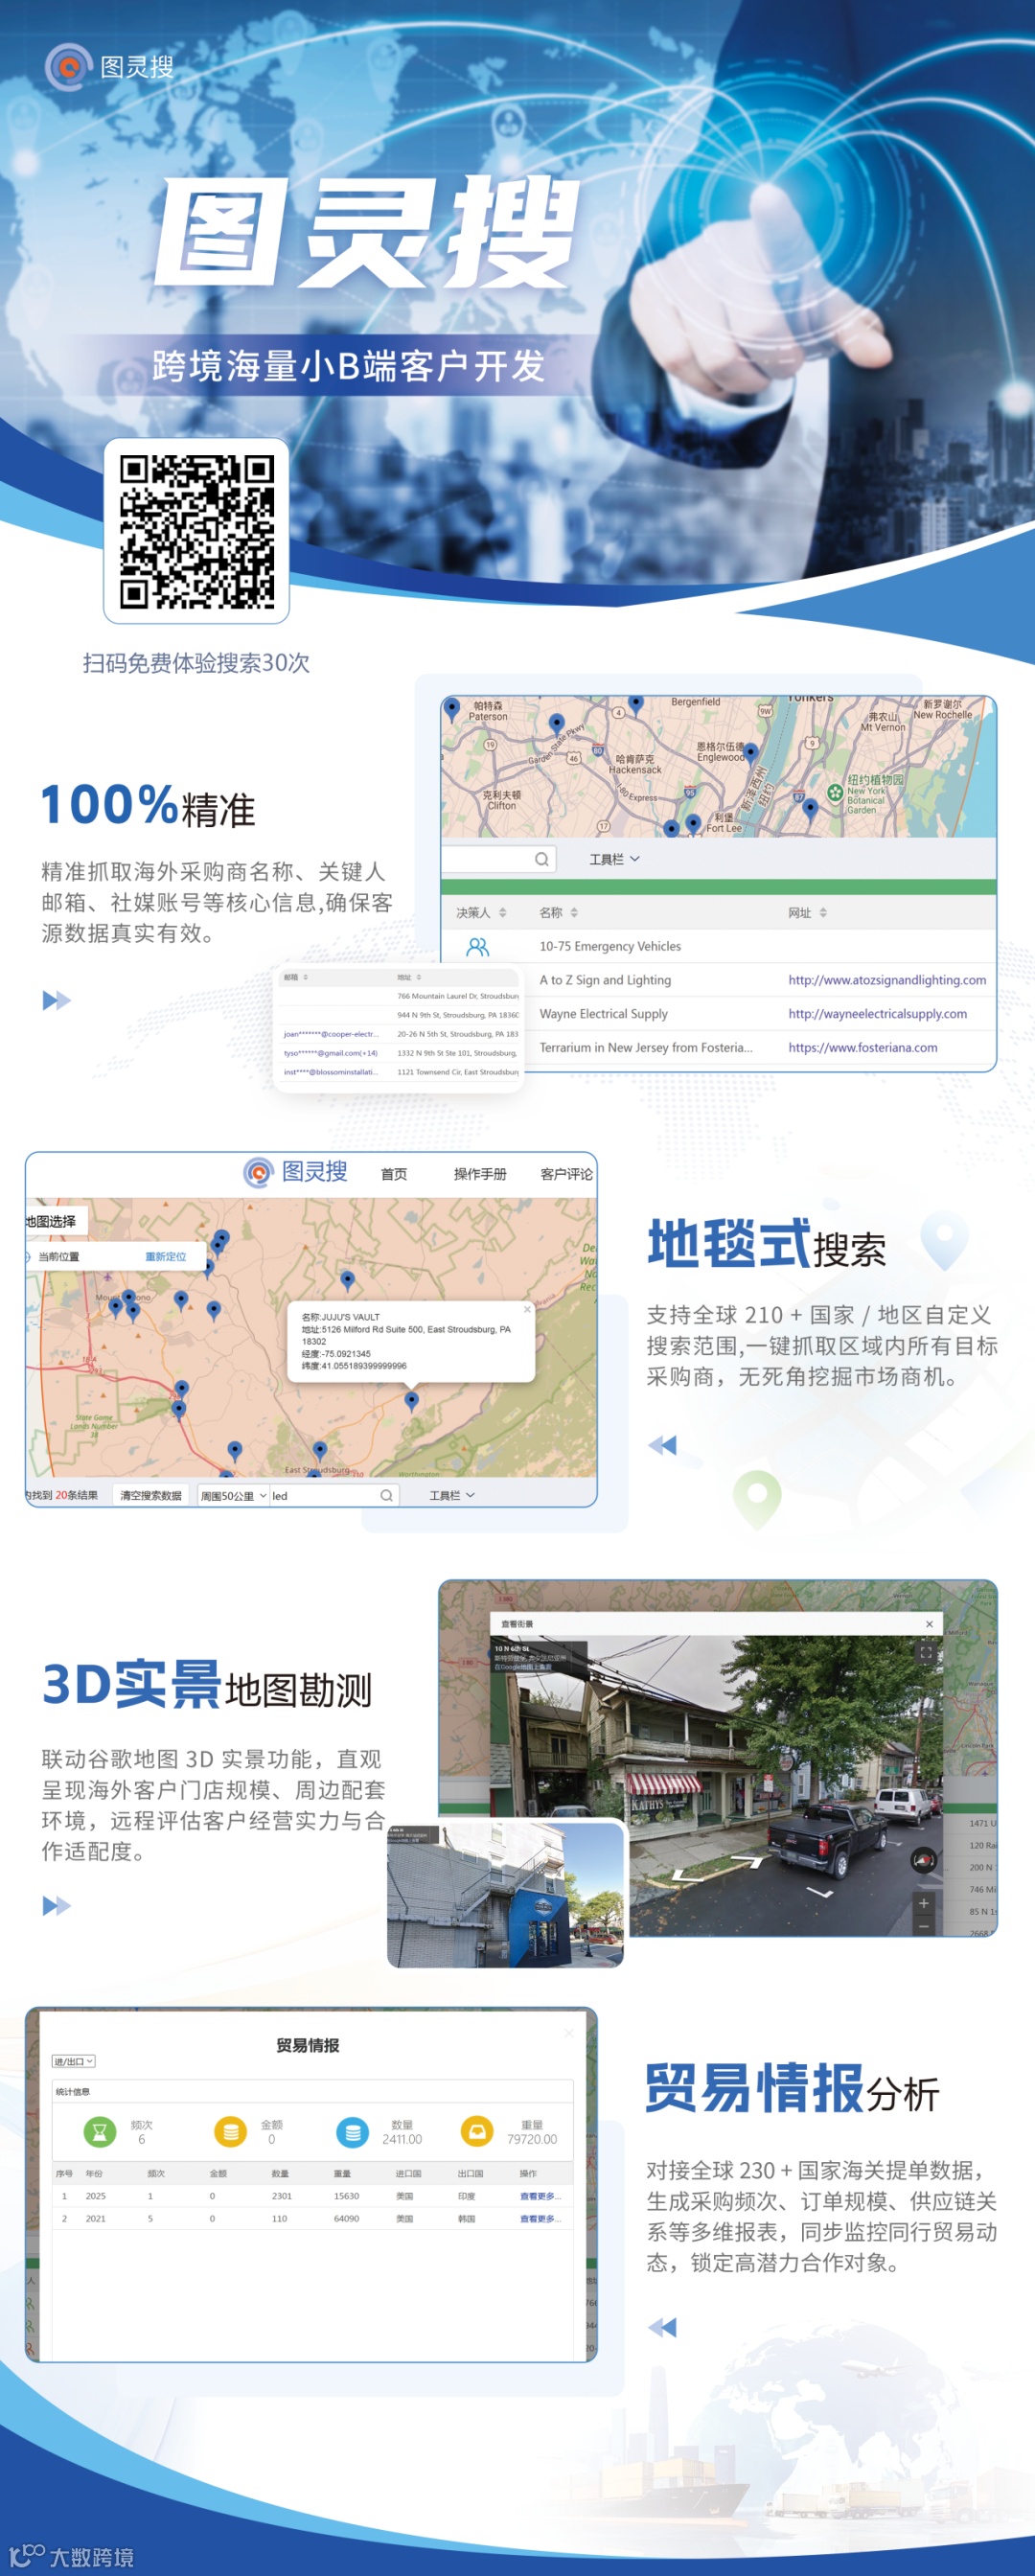Click the orange 重量 tray icon
This screenshot has width=1035, height=2576.
(476, 2132)
